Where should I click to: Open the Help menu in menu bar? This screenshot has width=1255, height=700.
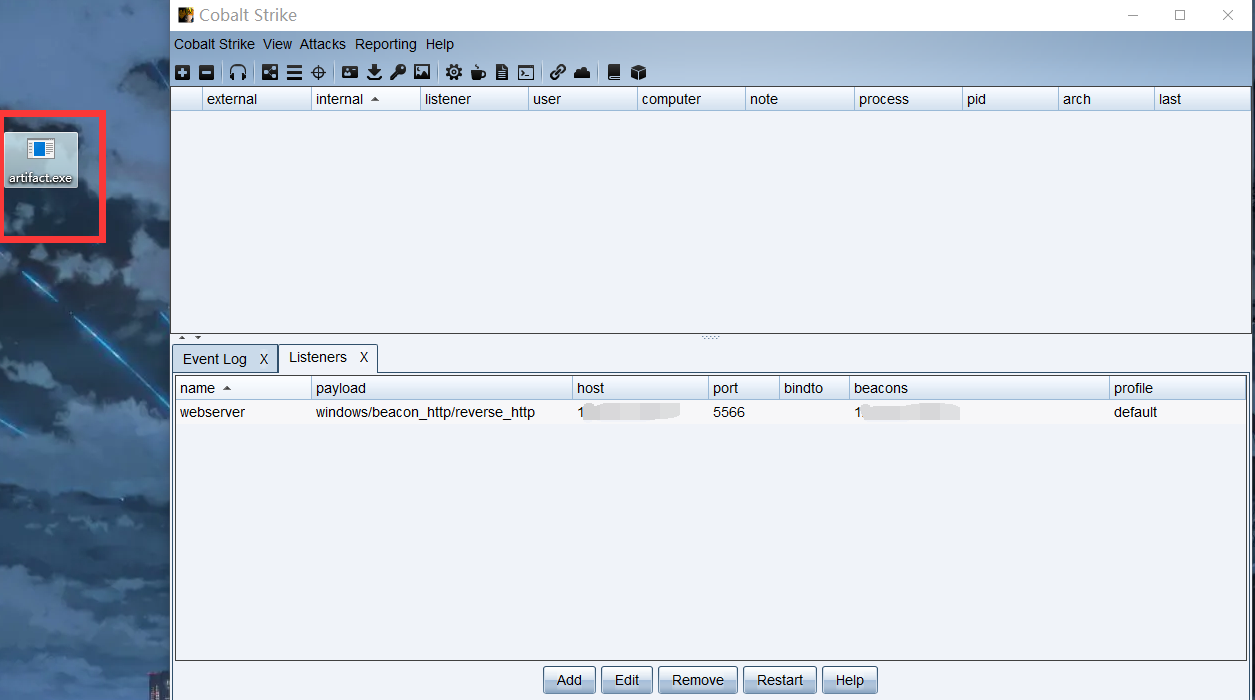click(440, 44)
